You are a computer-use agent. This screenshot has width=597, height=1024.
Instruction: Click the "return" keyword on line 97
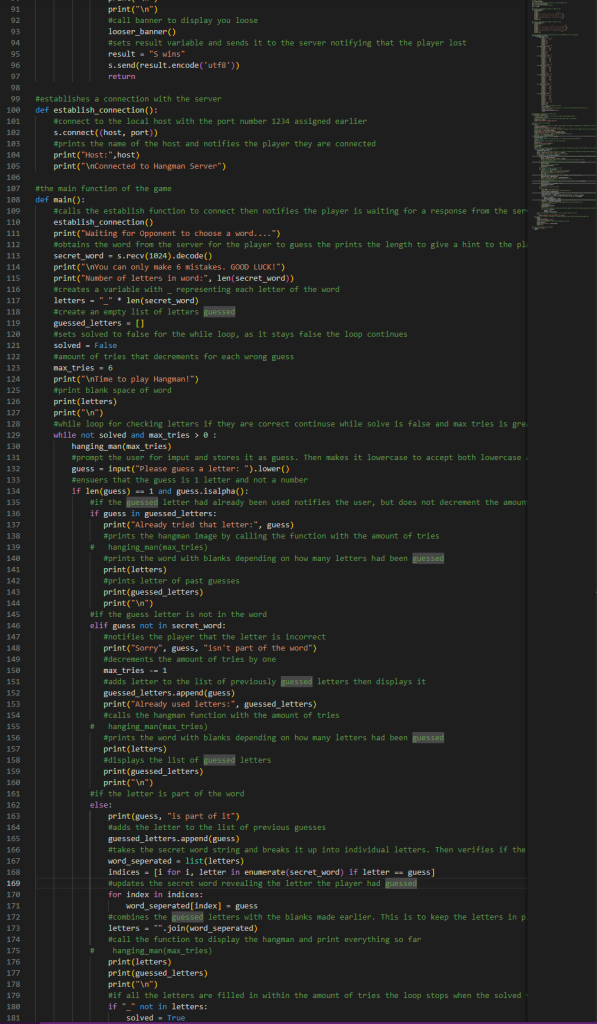click(121, 76)
